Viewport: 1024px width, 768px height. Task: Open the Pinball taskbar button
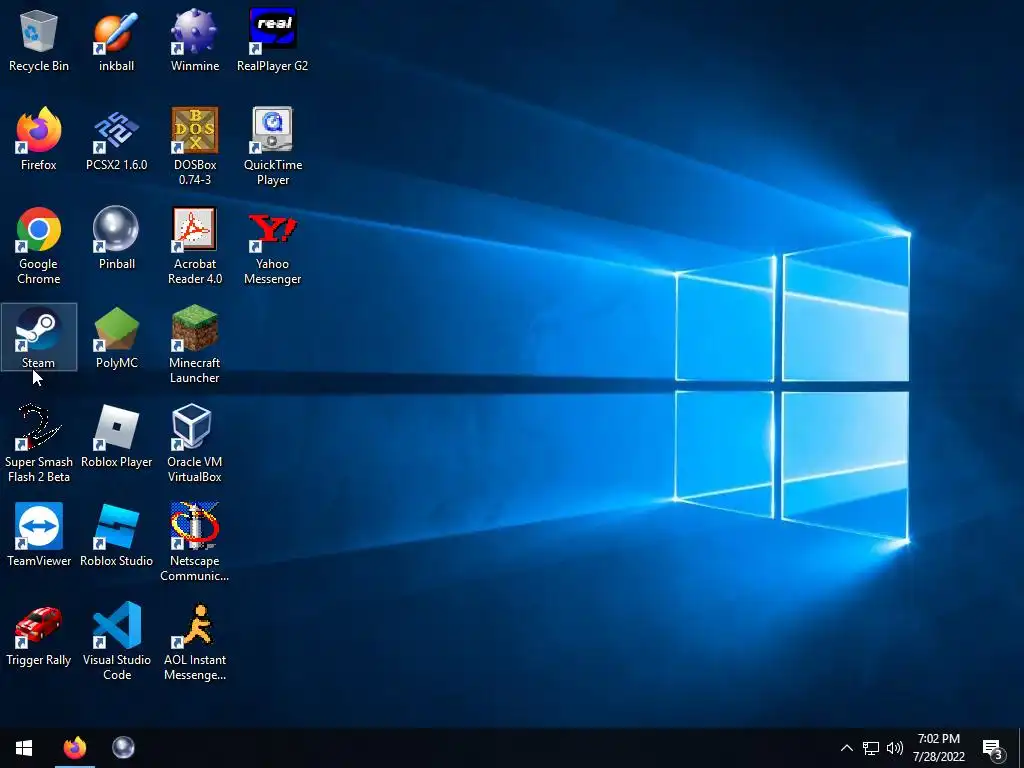point(123,748)
